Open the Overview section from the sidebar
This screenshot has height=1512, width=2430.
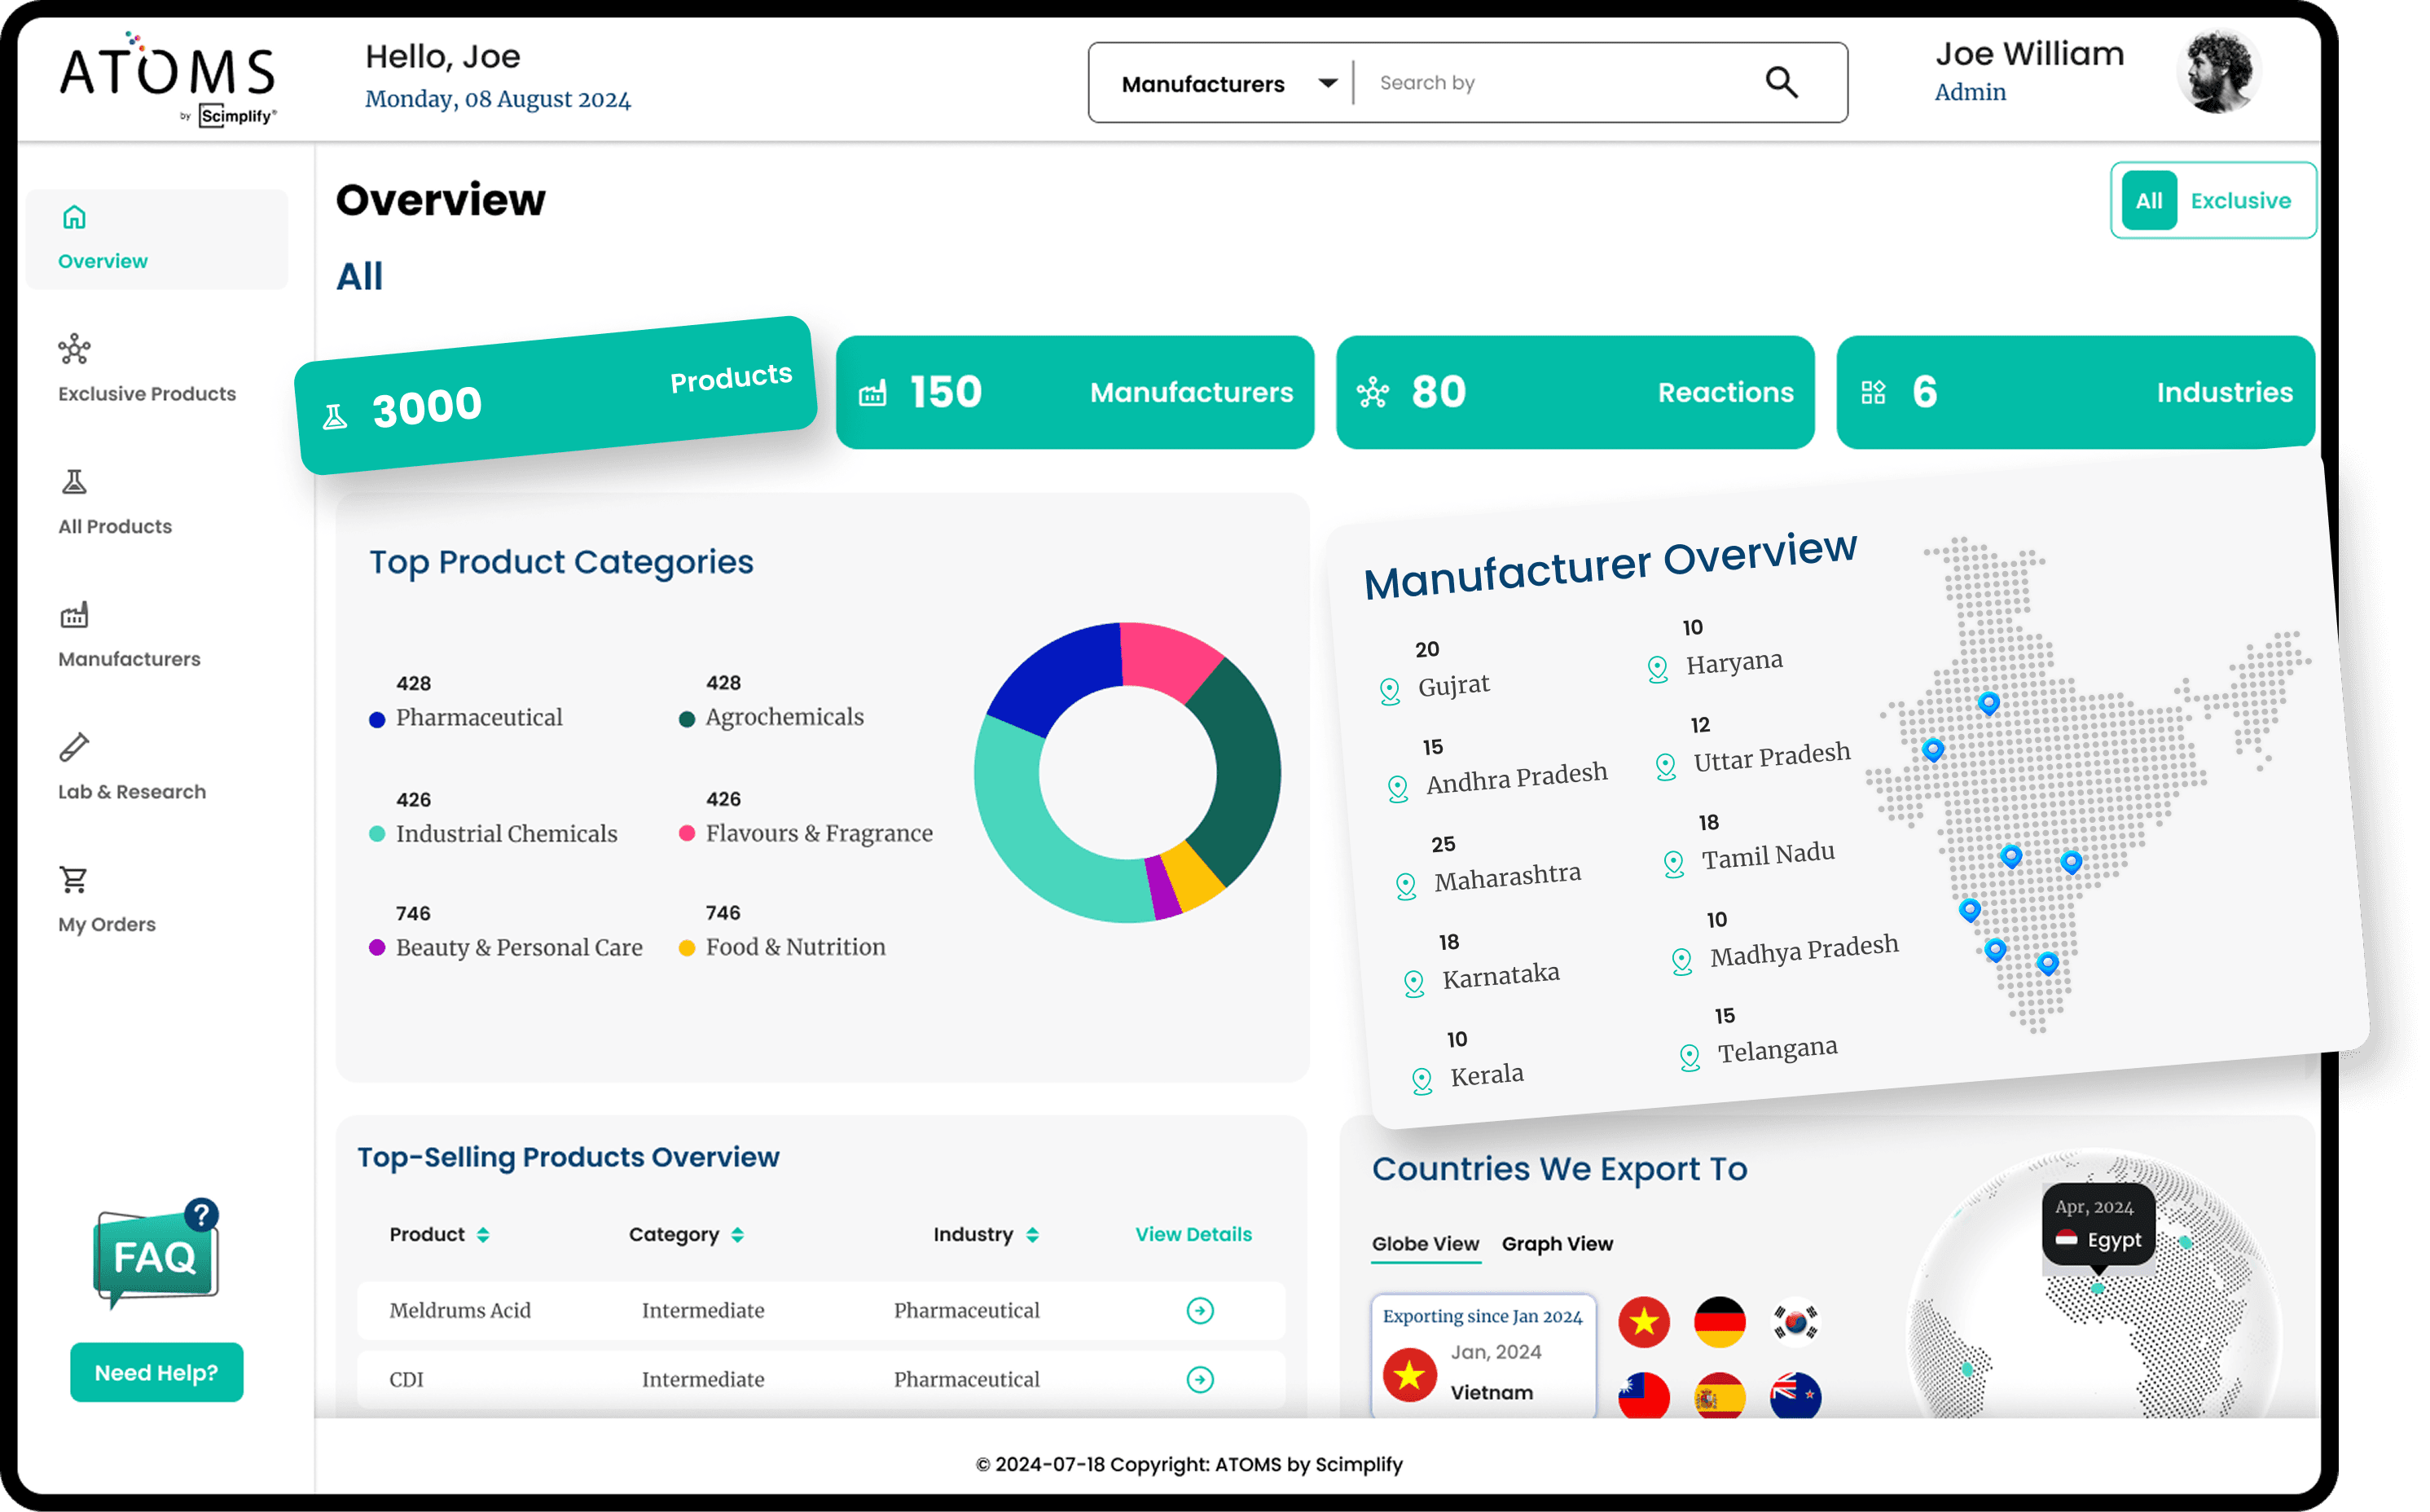coord(102,240)
